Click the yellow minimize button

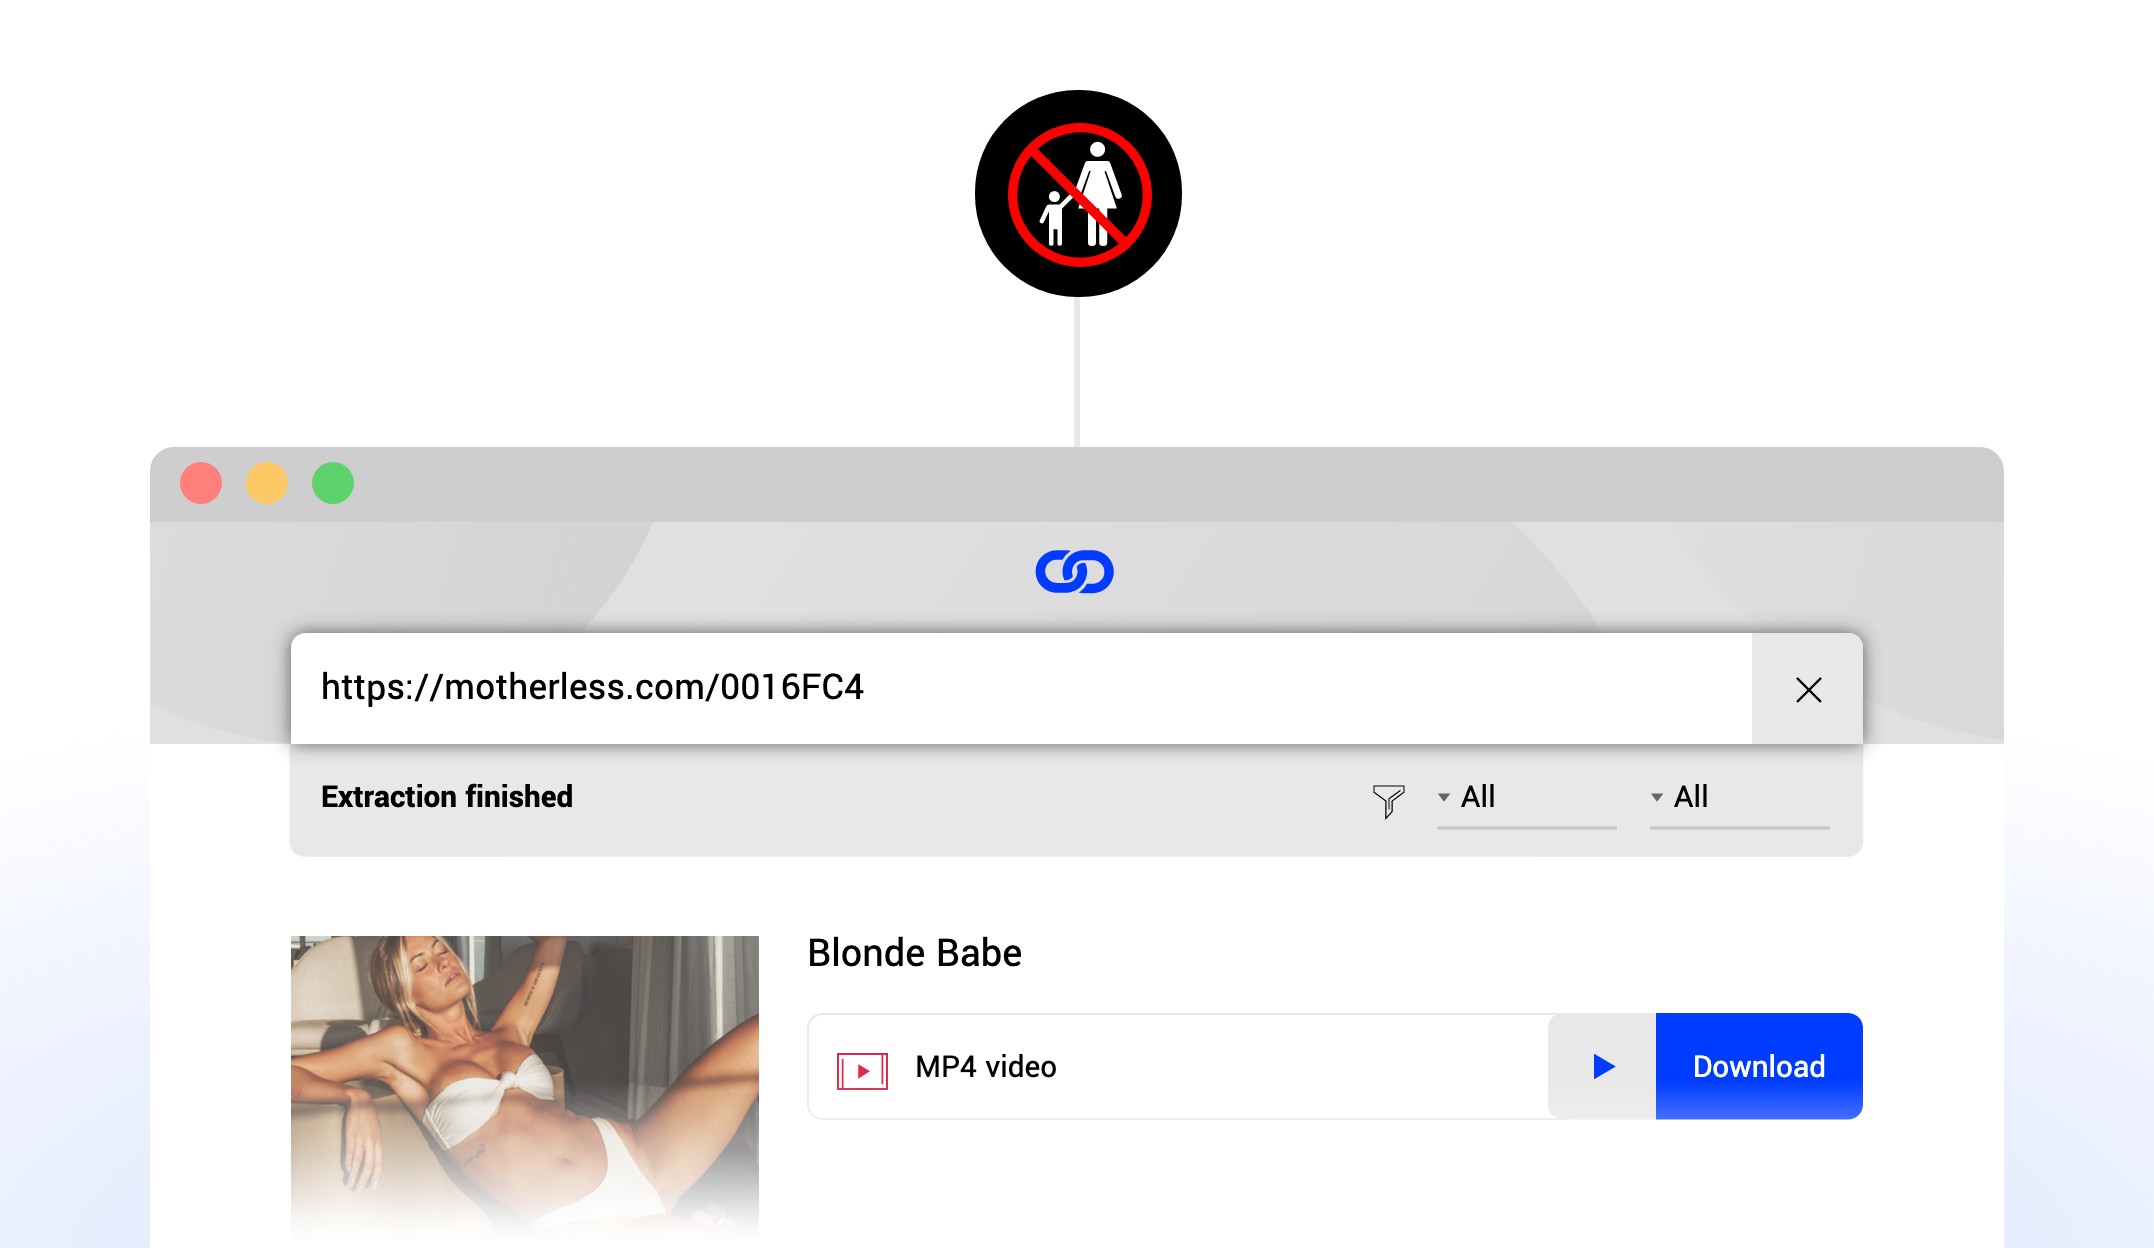[x=267, y=483]
